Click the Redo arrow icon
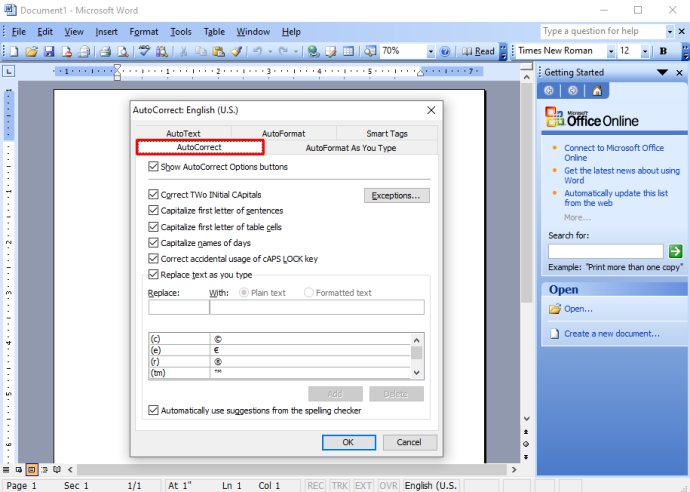690x492 pixels. coord(283,51)
